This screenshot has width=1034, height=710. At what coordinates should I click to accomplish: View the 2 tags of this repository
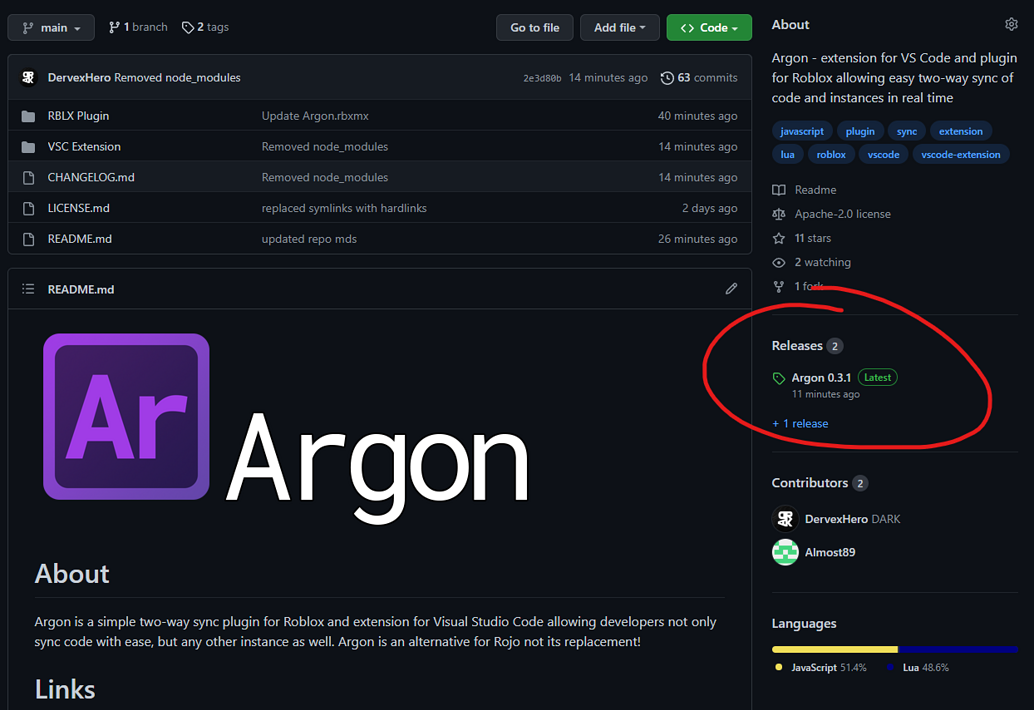click(204, 27)
